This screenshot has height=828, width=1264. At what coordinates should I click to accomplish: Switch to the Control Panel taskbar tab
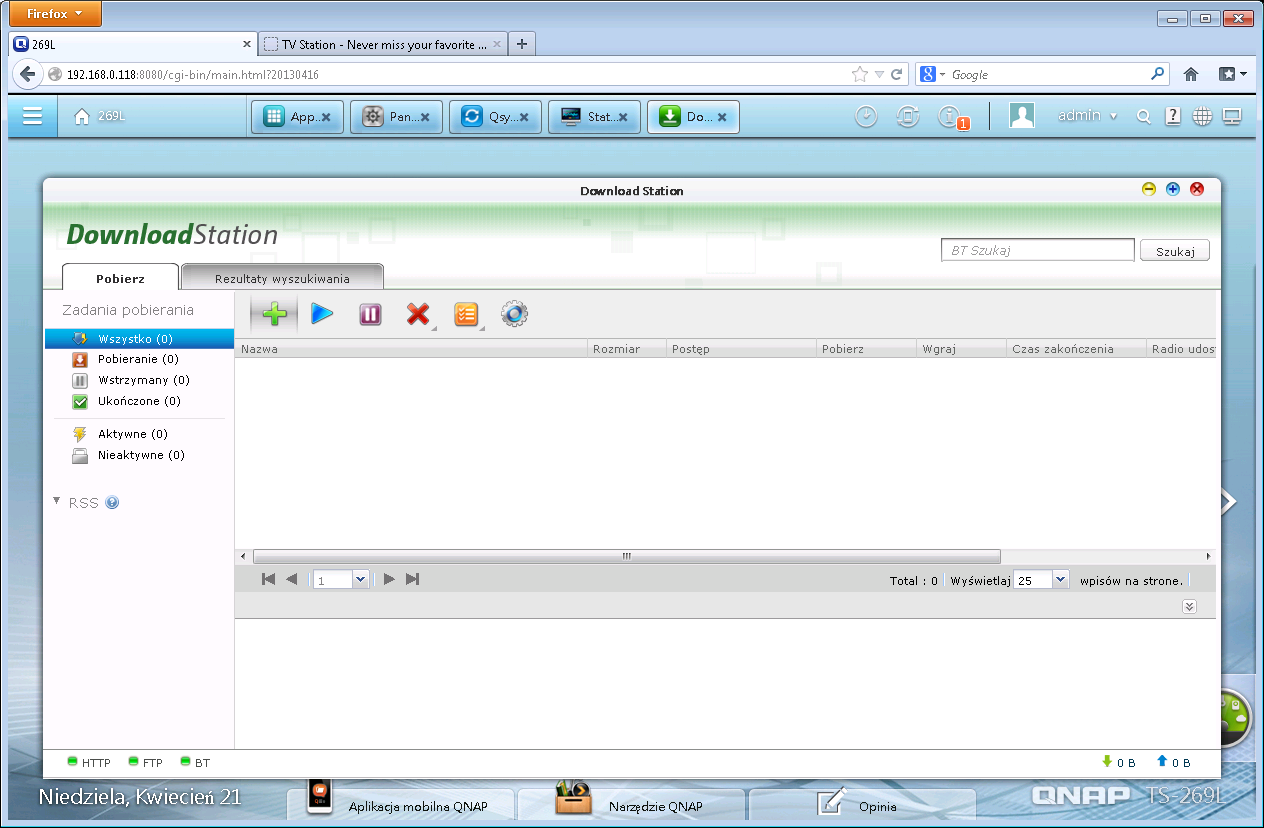[x=396, y=117]
